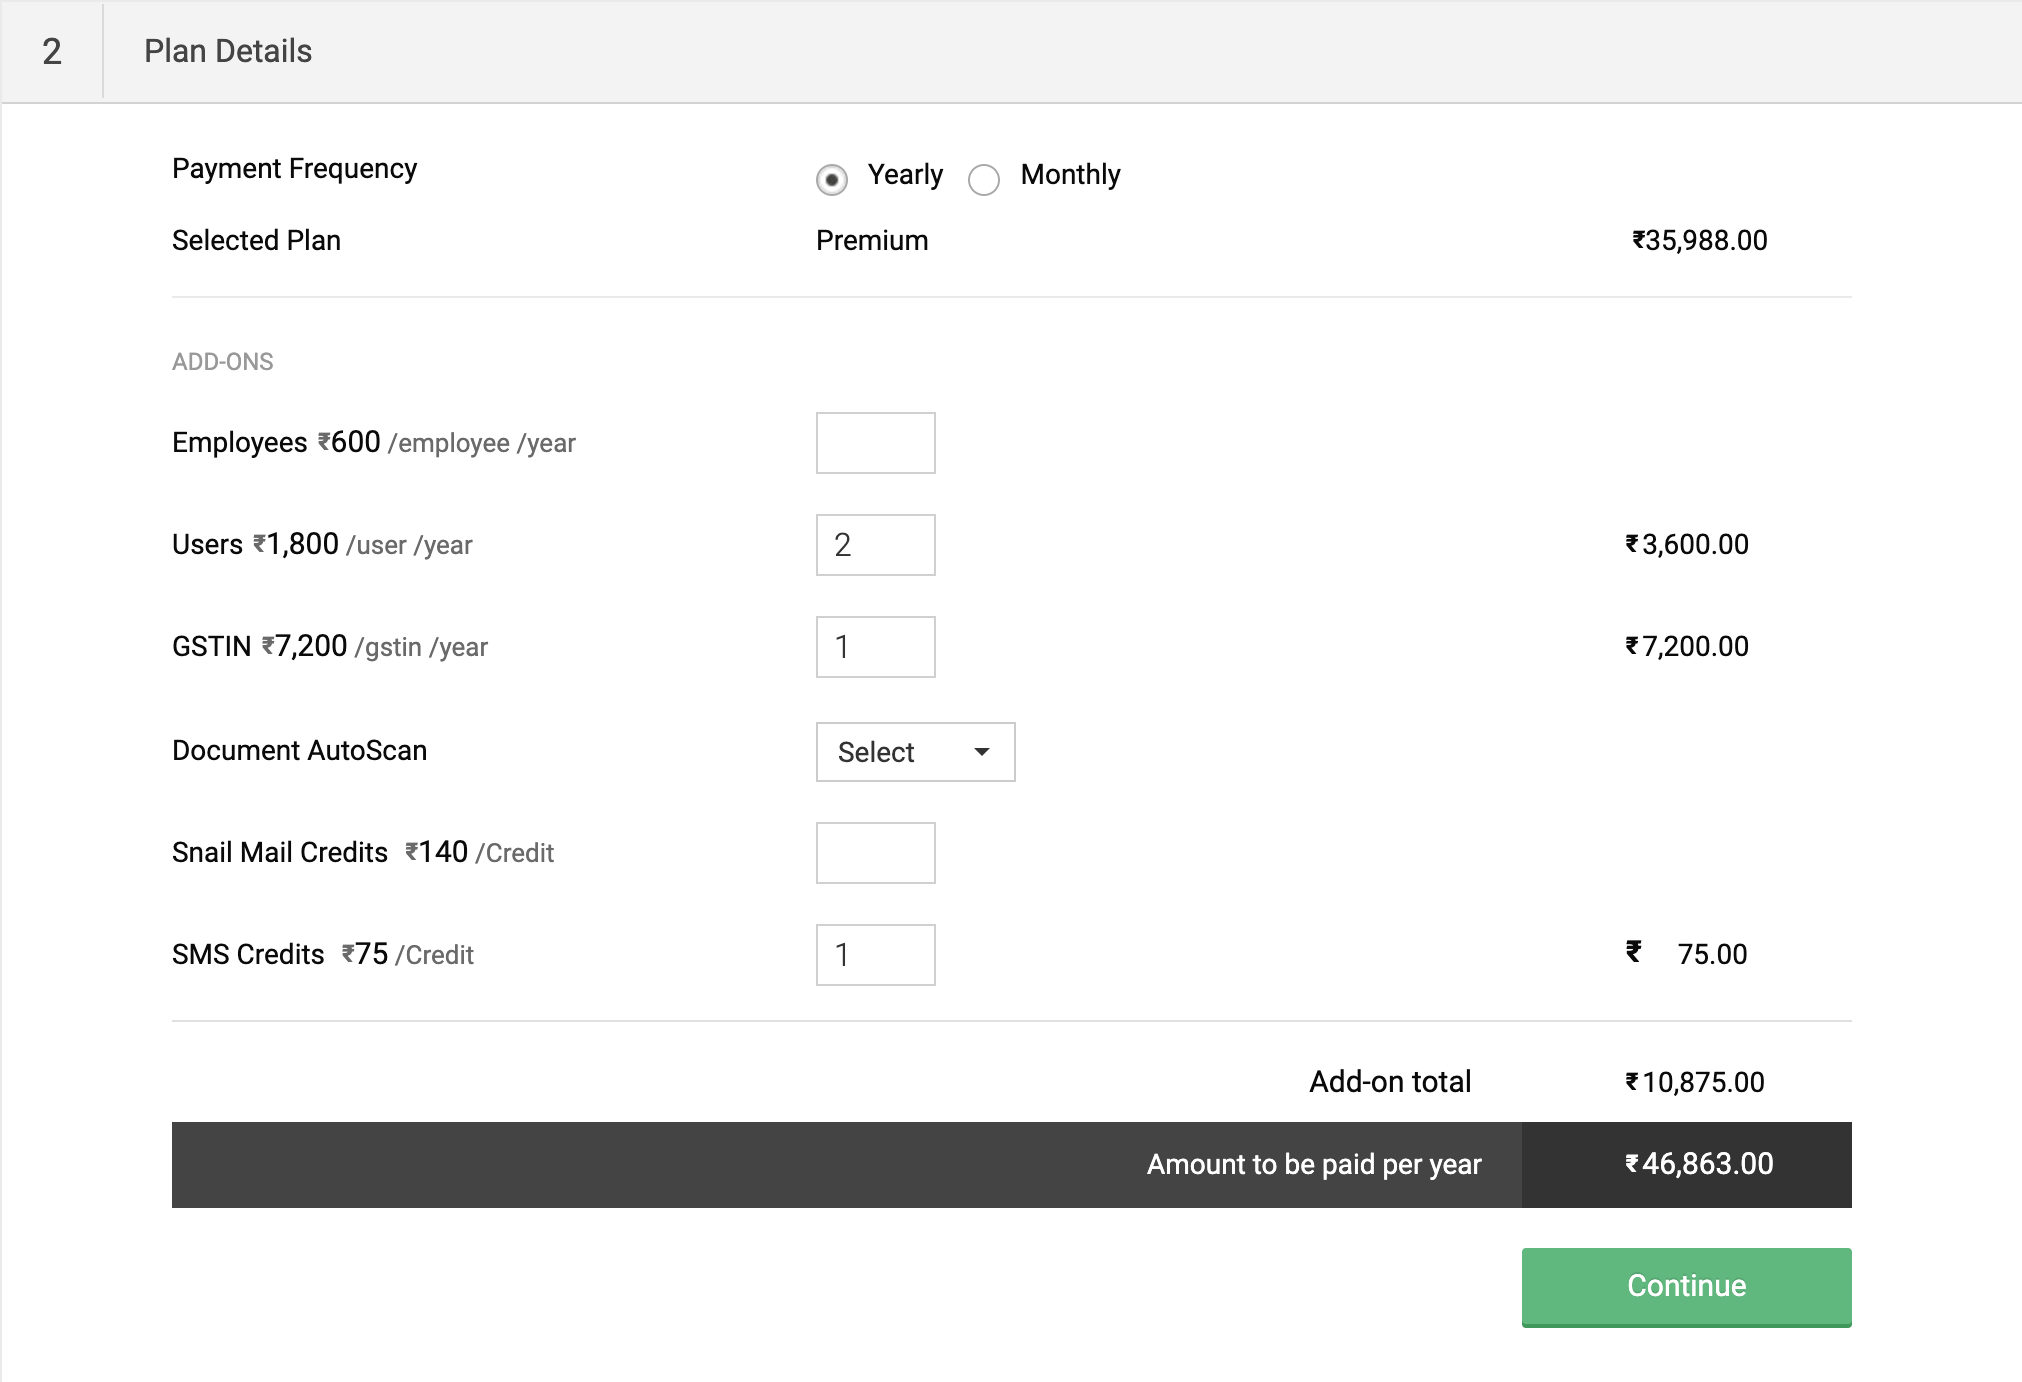Click the Snail Mail Credits ₹140 label
Image resolution: width=2022 pixels, height=1382 pixels.
pyautogui.click(x=363, y=853)
